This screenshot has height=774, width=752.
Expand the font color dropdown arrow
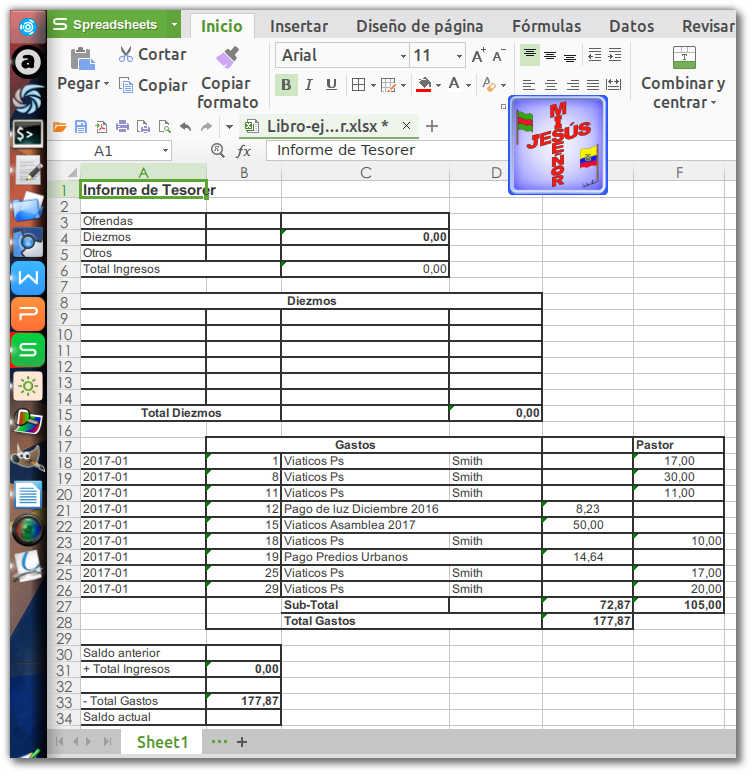tap(468, 86)
